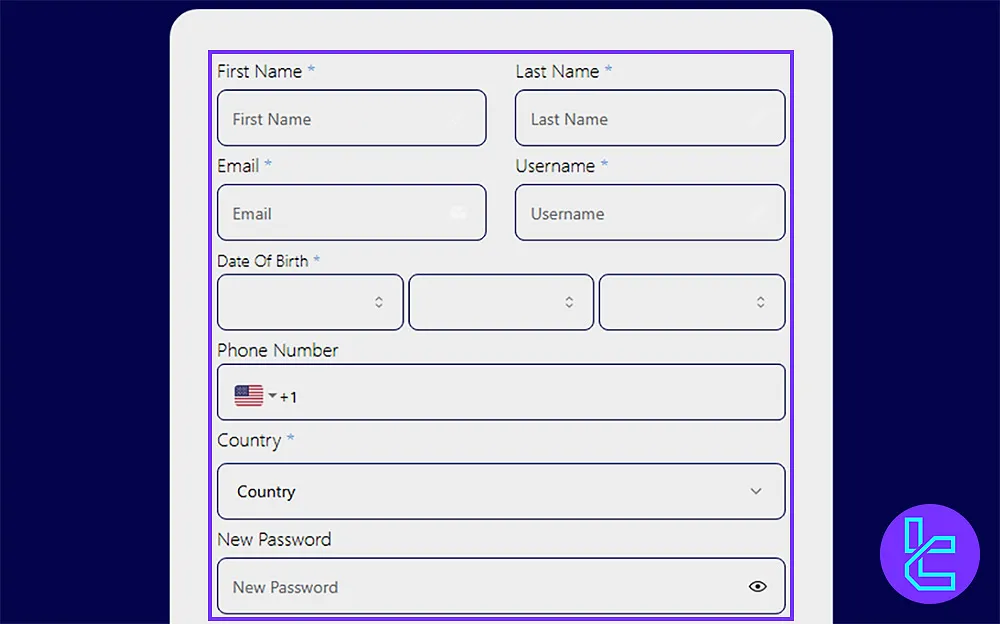The image size is (1000, 624).
Task: Click the US flag icon
Action: 248,396
